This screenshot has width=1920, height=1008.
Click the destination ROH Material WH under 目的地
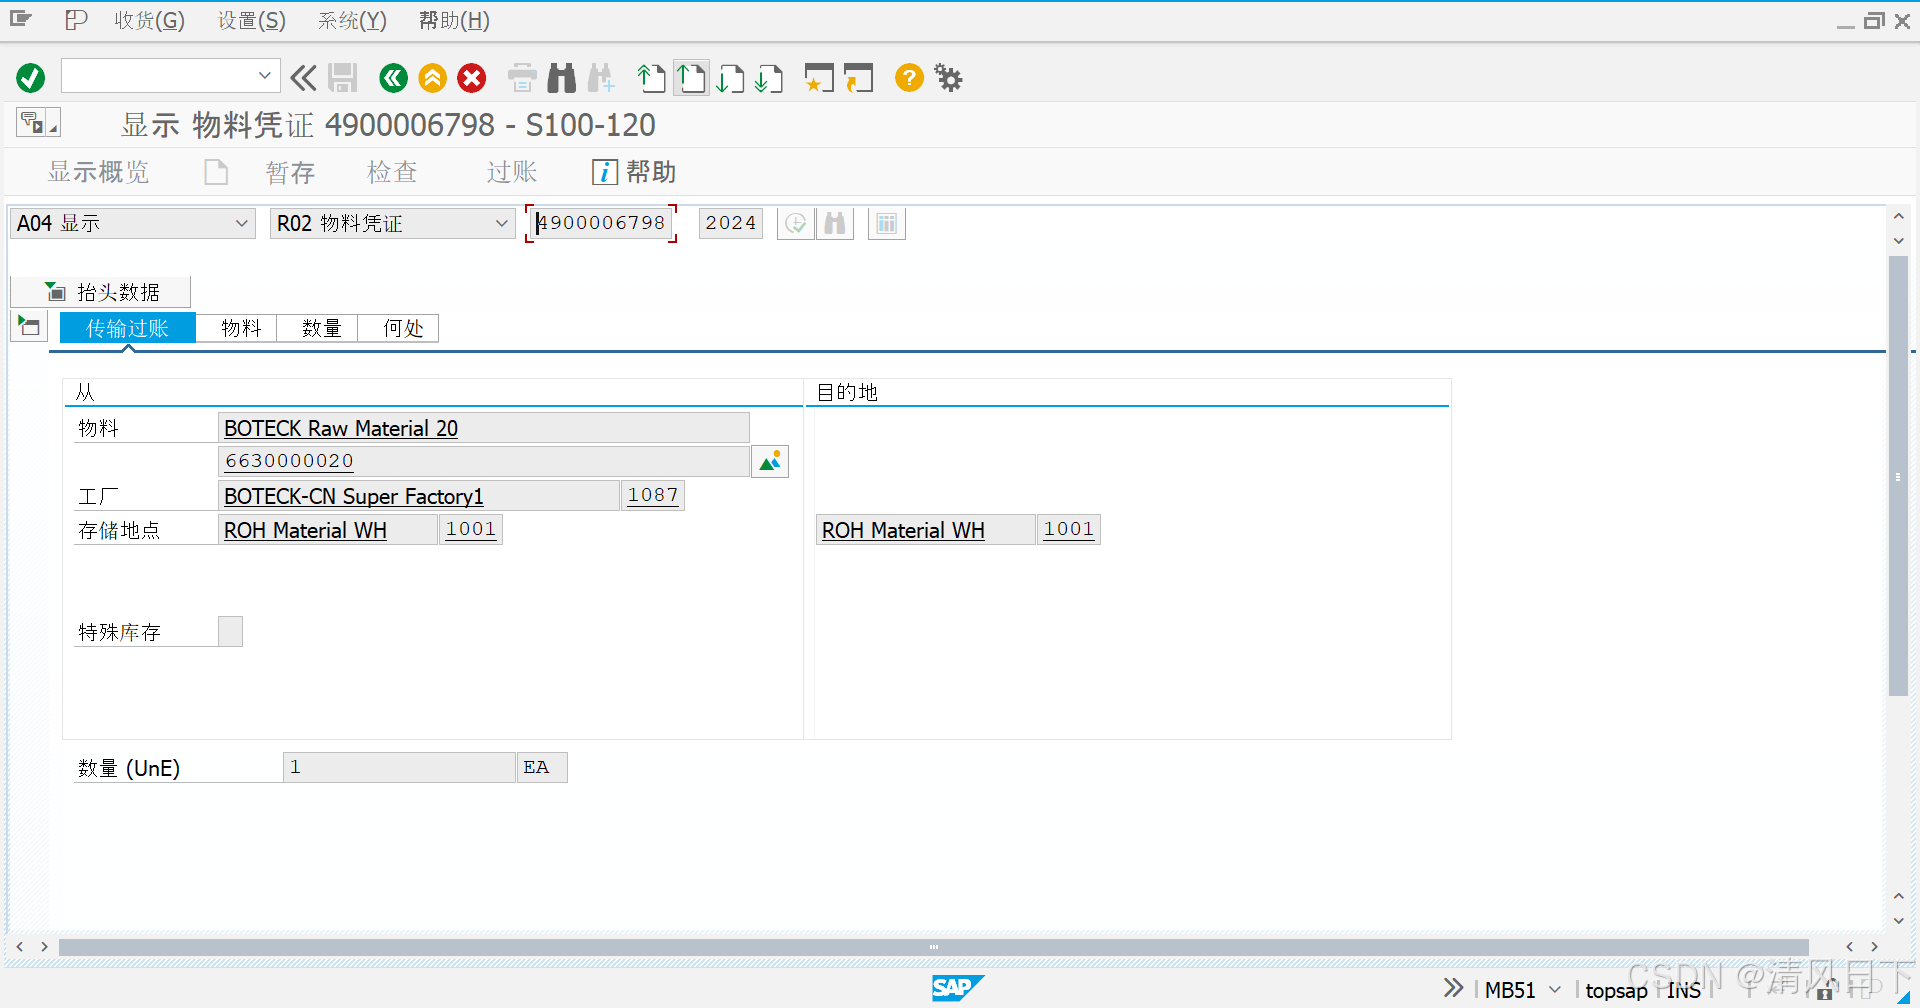pyautogui.click(x=903, y=530)
